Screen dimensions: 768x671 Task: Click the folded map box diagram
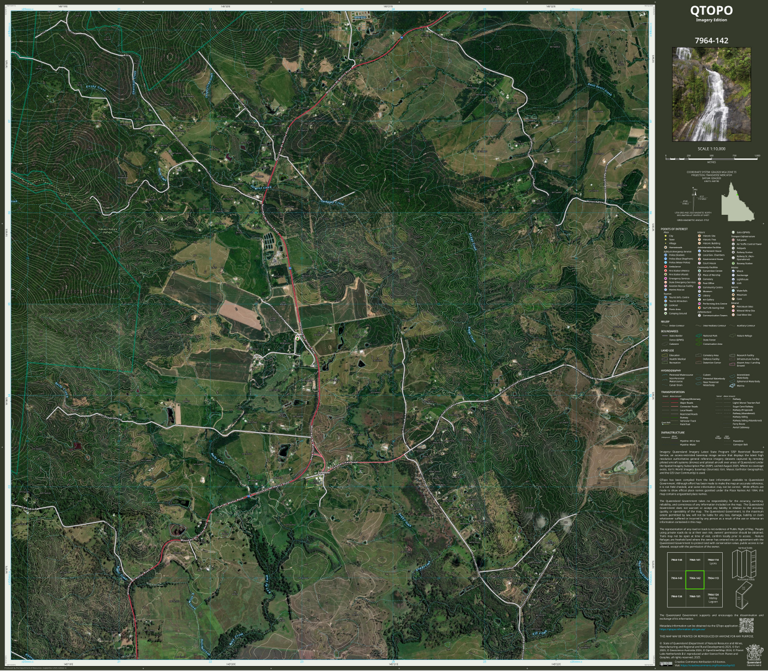743,596
